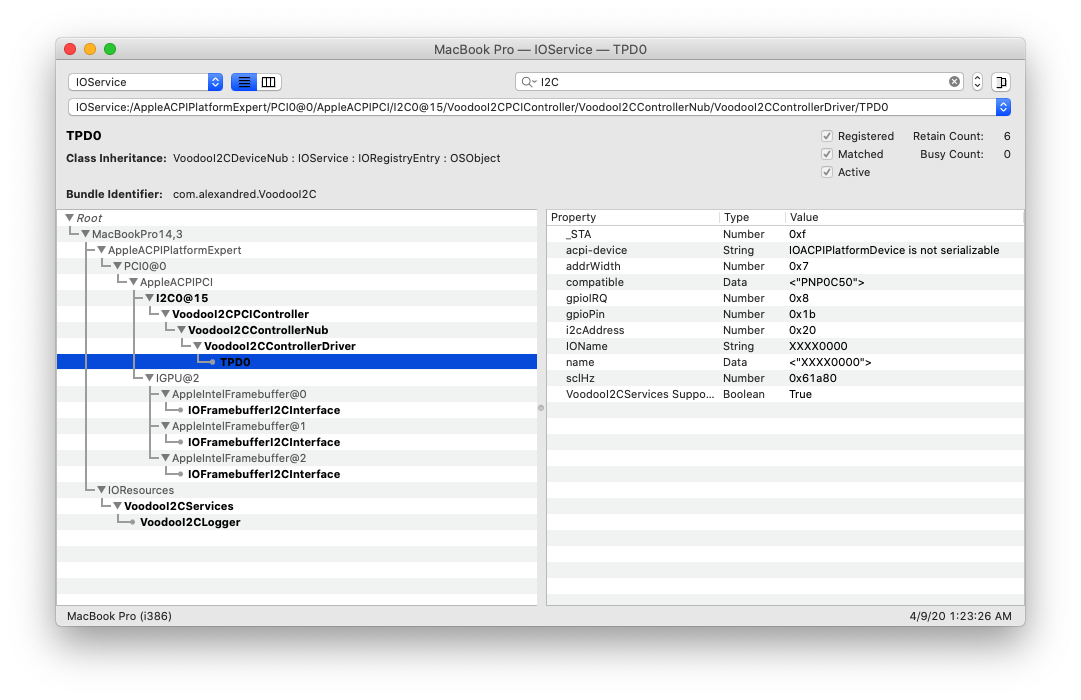
Task: Switch to column browser view
Action: coord(264,81)
